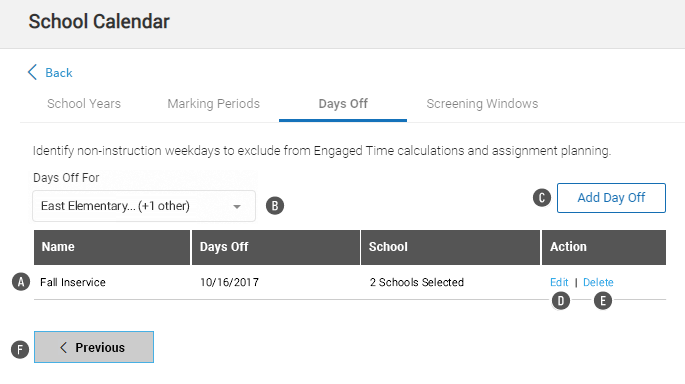Screen dimensions: 685x384
Task: Switch to the School Years tab
Action: pyautogui.click(x=84, y=104)
